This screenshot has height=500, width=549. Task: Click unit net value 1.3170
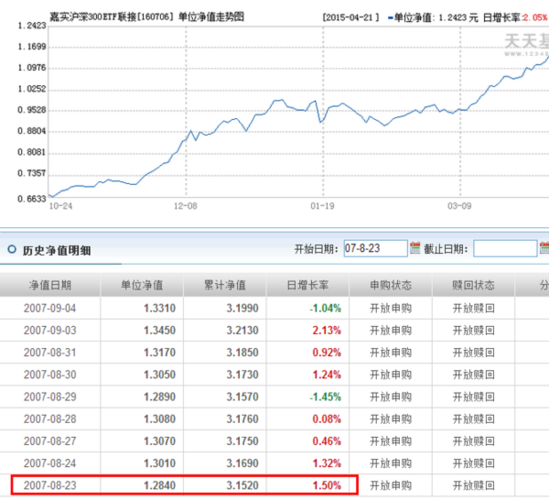pos(160,352)
